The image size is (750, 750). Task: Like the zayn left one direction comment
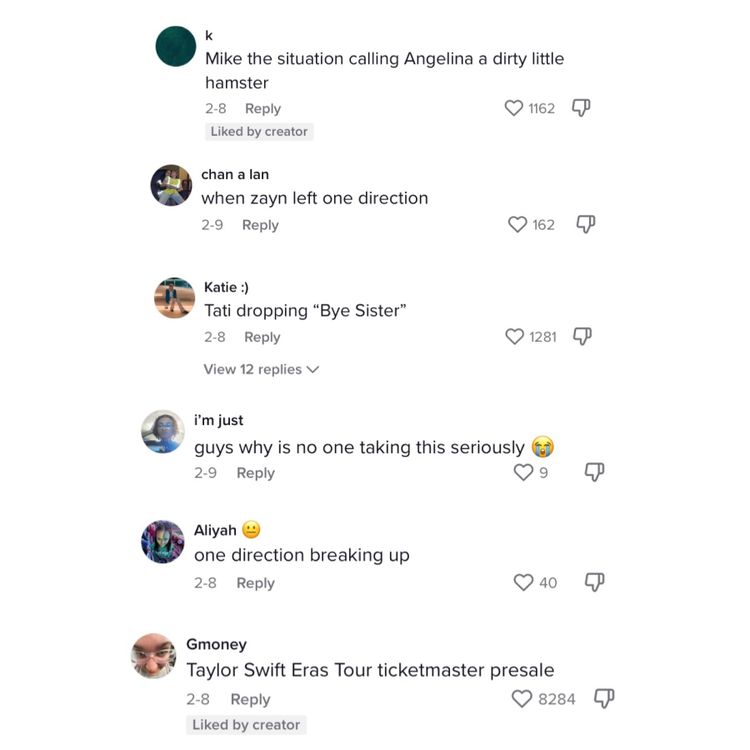(517, 225)
